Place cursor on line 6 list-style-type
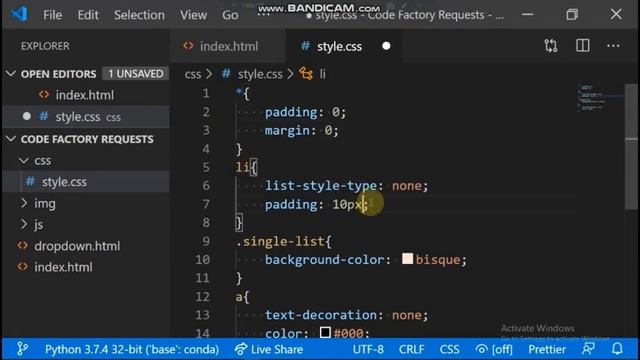 321,186
